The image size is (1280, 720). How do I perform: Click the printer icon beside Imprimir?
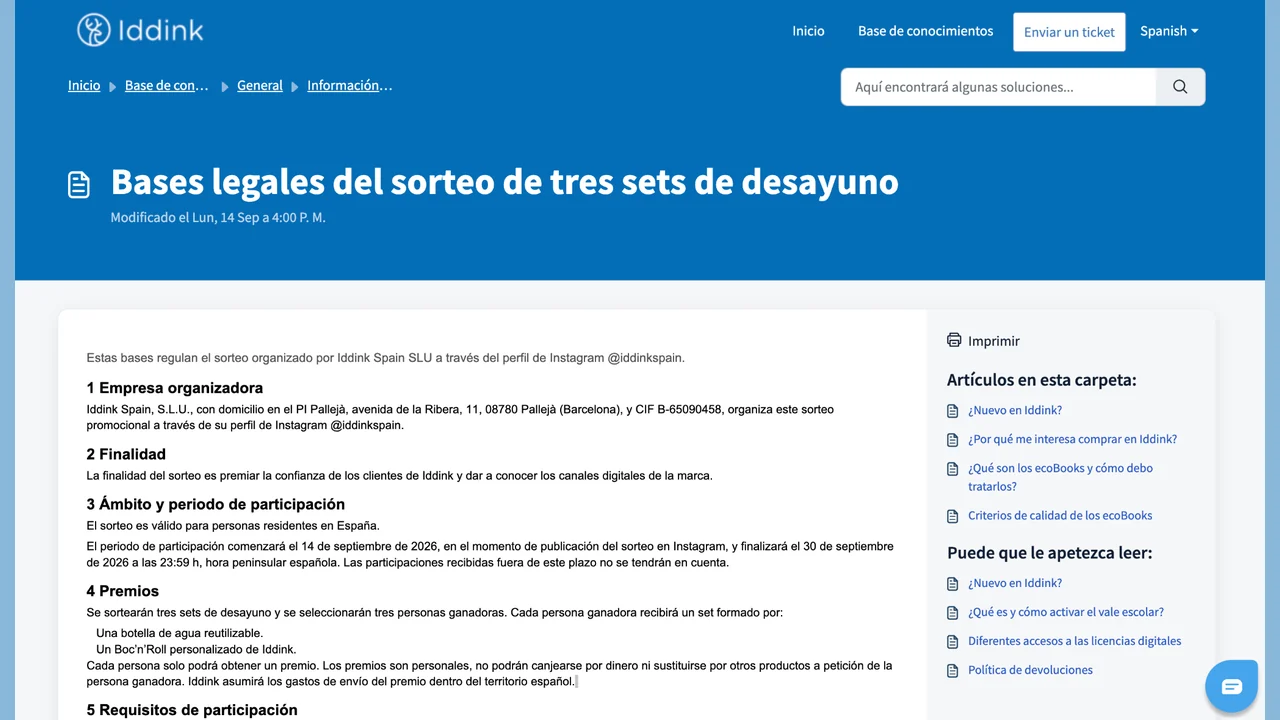click(954, 340)
